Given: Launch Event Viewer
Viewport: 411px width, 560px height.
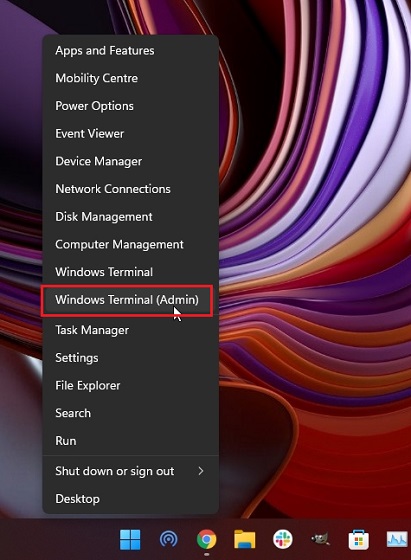Looking at the screenshot, I should click(130, 133).
